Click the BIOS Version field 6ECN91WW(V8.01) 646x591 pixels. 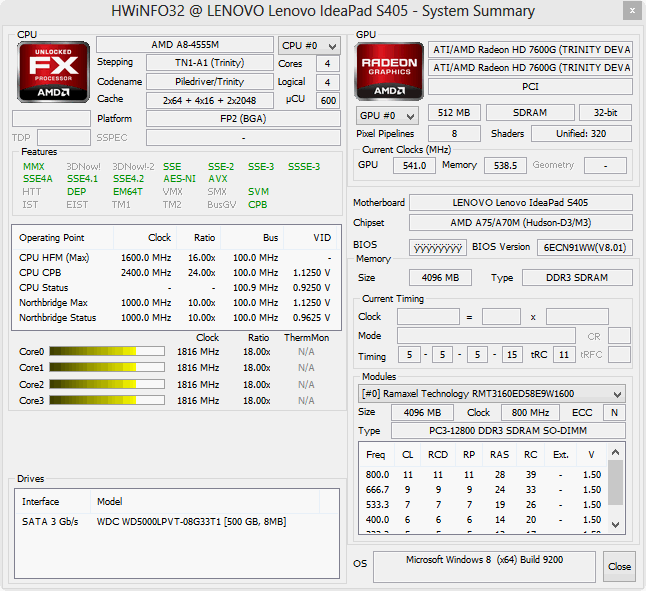coord(585,248)
